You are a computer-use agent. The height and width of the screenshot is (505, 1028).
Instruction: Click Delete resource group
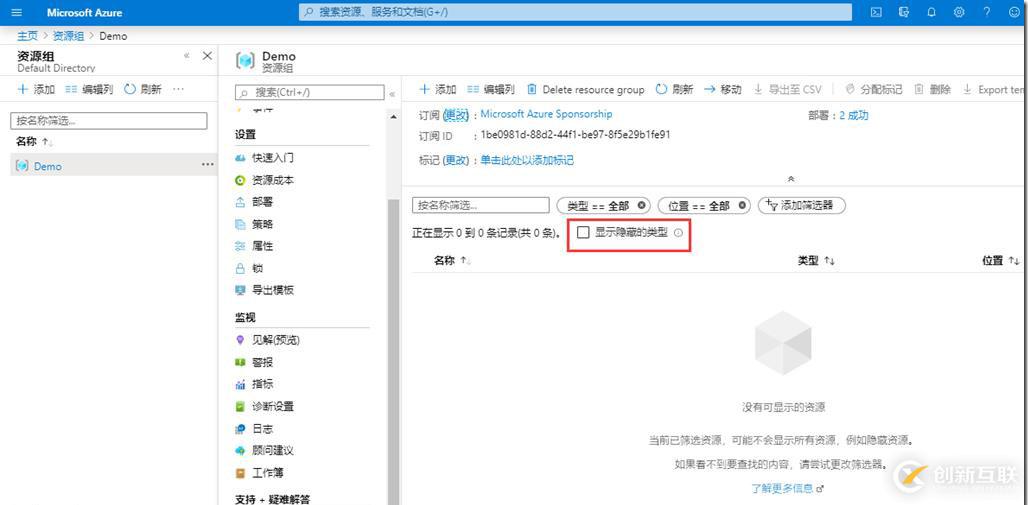tap(585, 89)
